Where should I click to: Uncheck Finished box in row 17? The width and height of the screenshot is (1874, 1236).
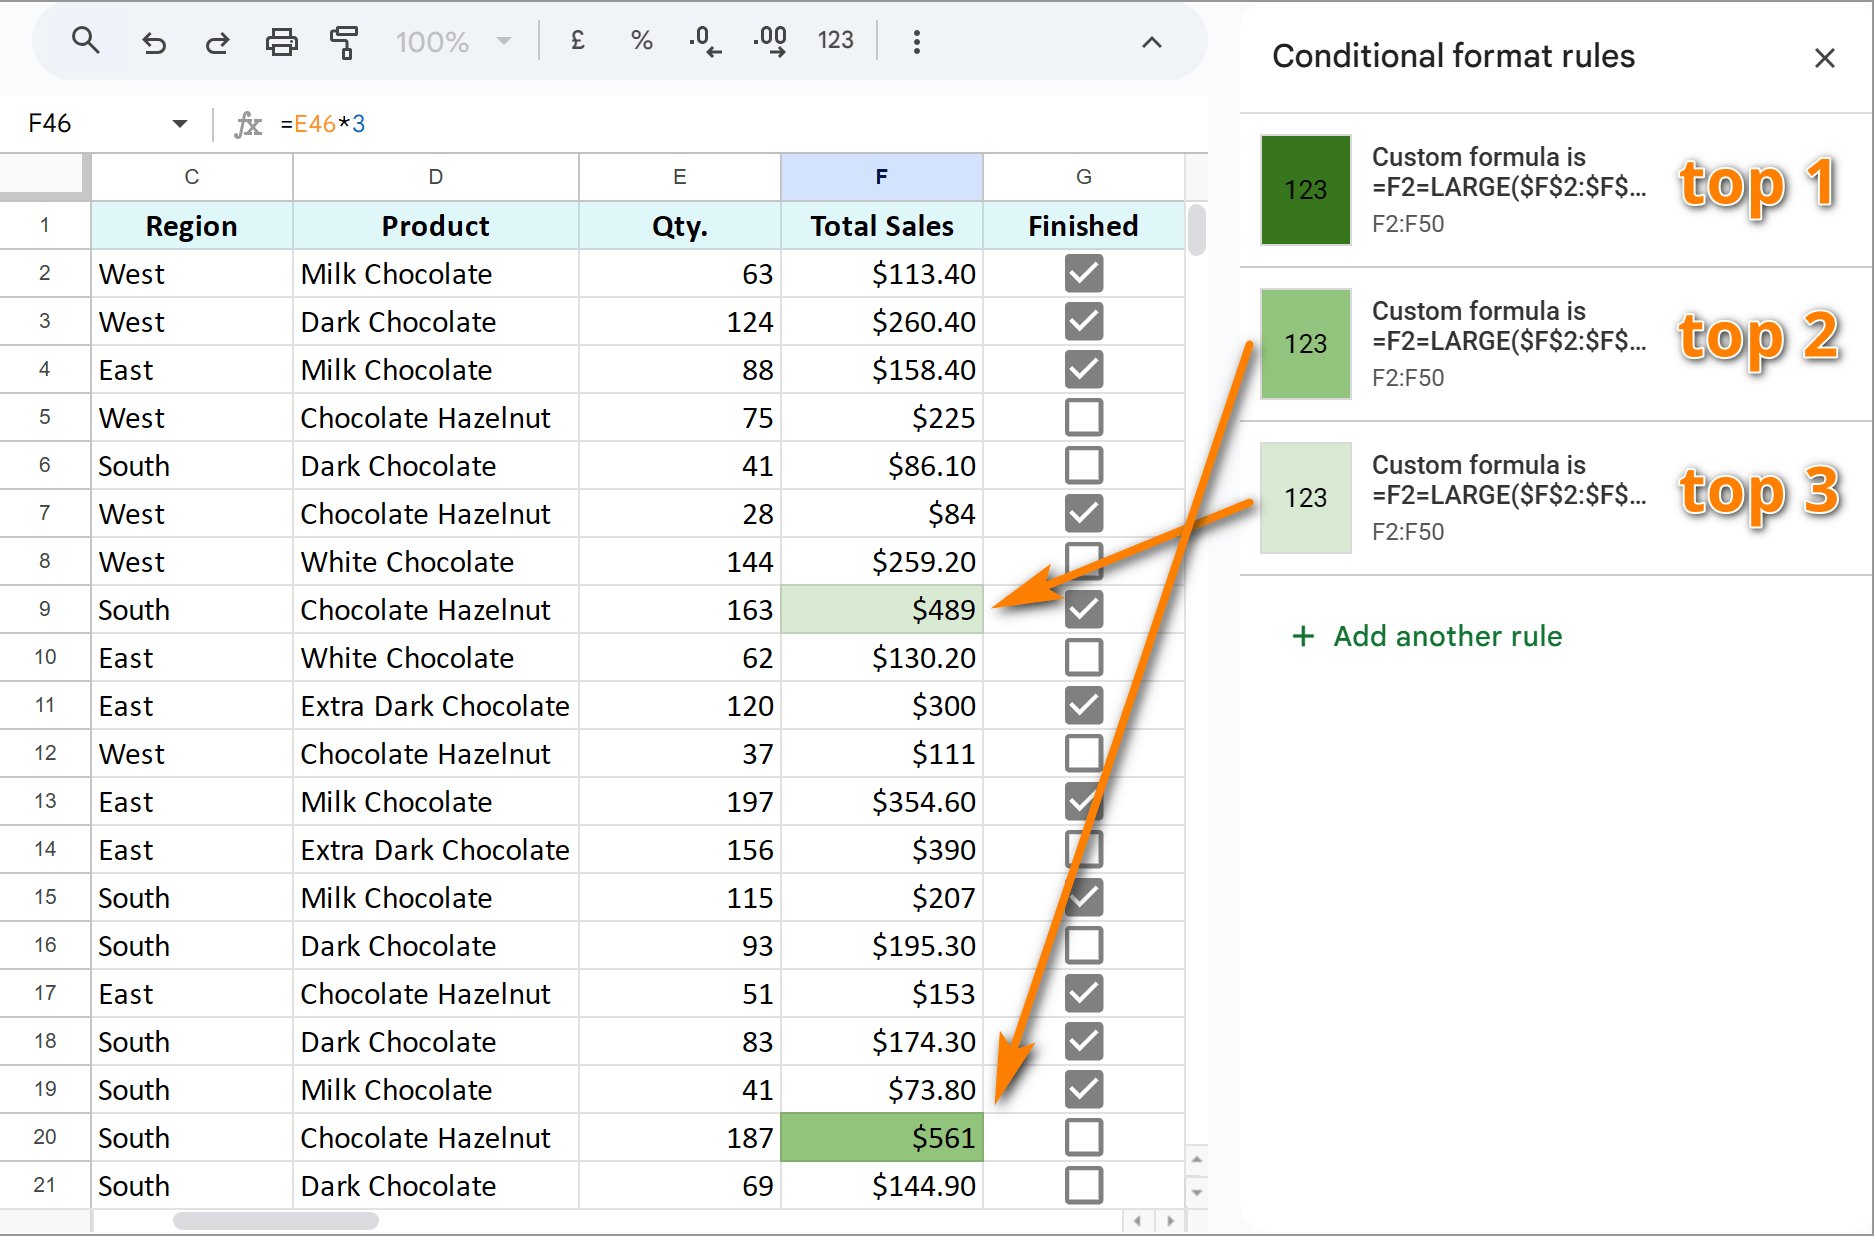tap(1084, 993)
